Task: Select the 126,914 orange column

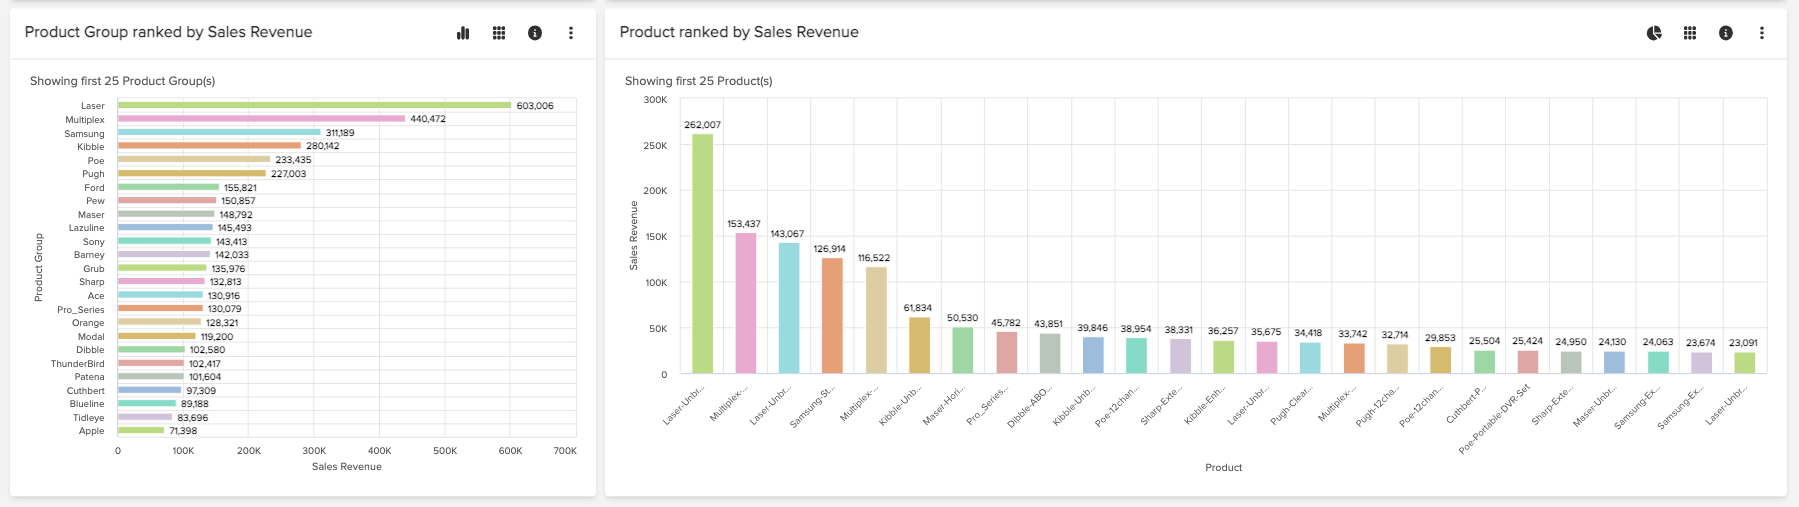Action: pos(832,316)
